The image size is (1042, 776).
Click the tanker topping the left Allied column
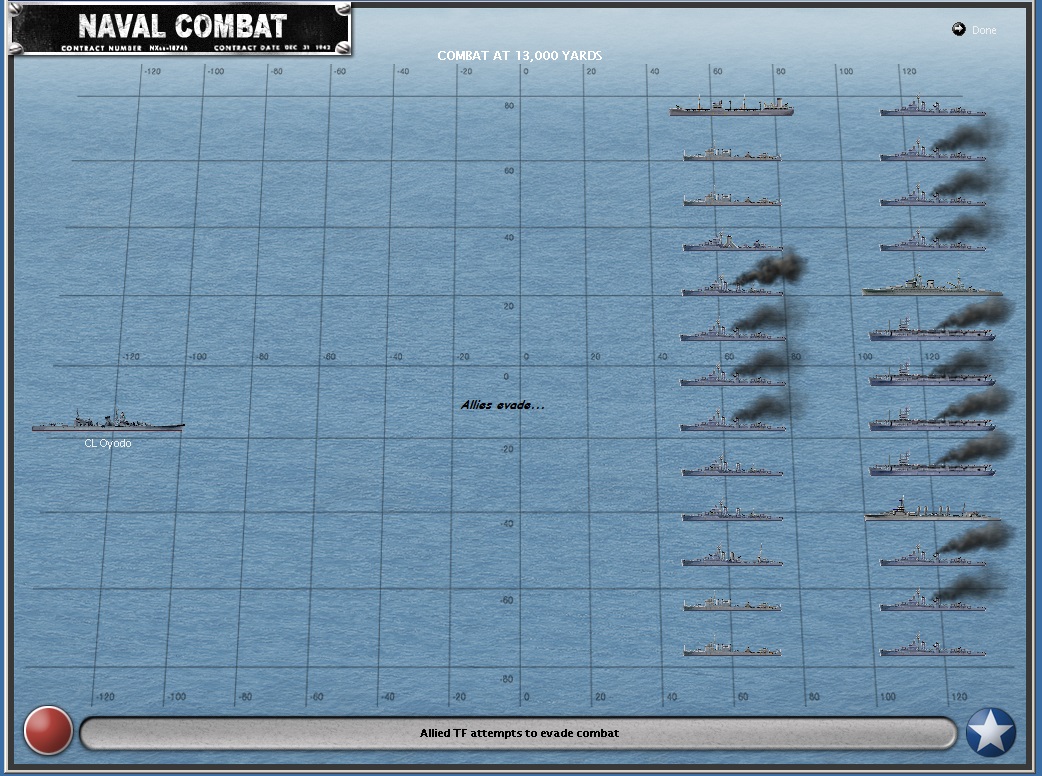(731, 106)
